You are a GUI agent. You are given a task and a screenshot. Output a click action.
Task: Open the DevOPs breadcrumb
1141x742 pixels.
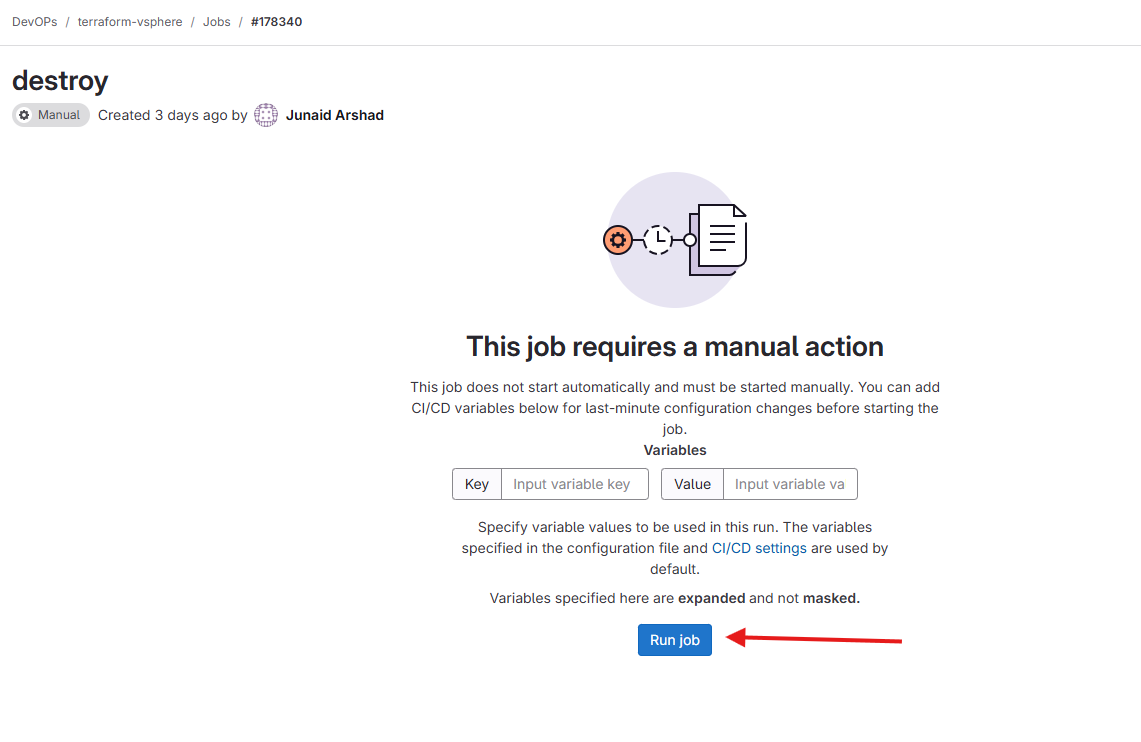tap(34, 22)
